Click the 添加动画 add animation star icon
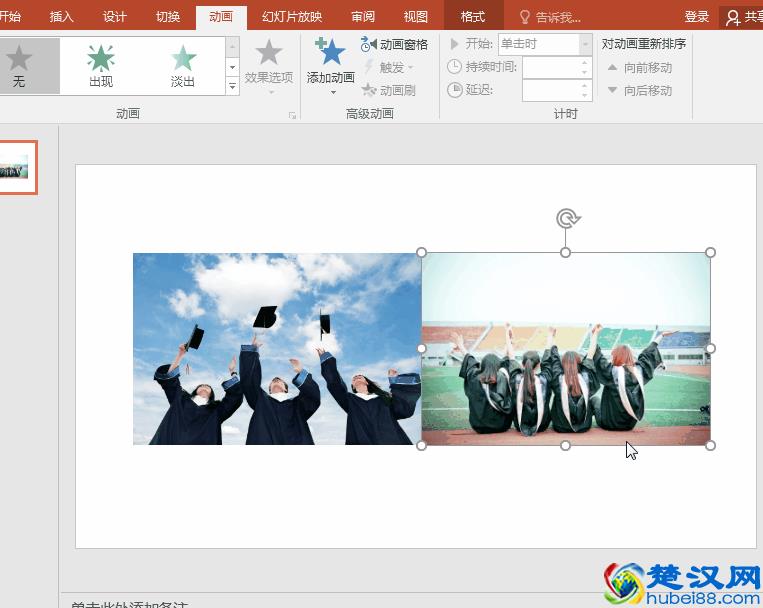 coord(330,51)
